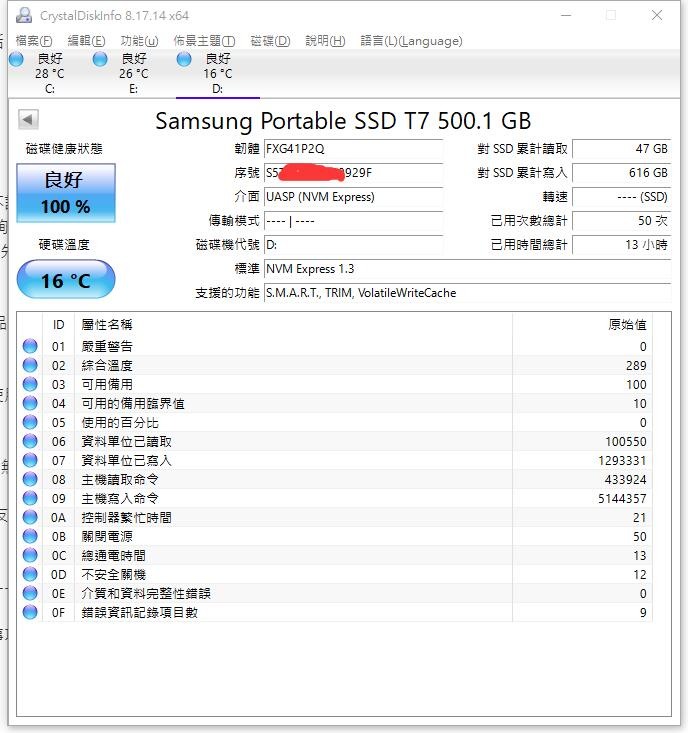Image resolution: width=688 pixels, height=733 pixels.
Task: Select the C: drive status orb
Action: 16,59
